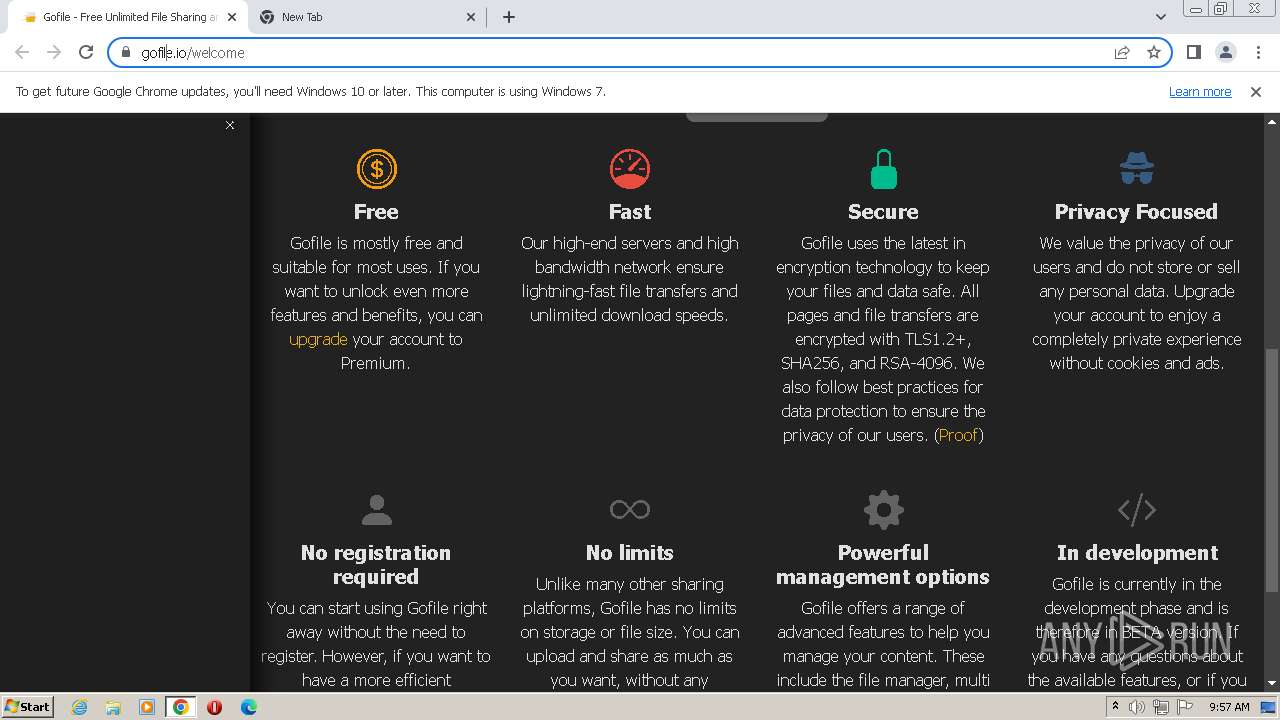Open Opera browser from taskbar
This screenshot has width=1280, height=720.
[x=214, y=707]
